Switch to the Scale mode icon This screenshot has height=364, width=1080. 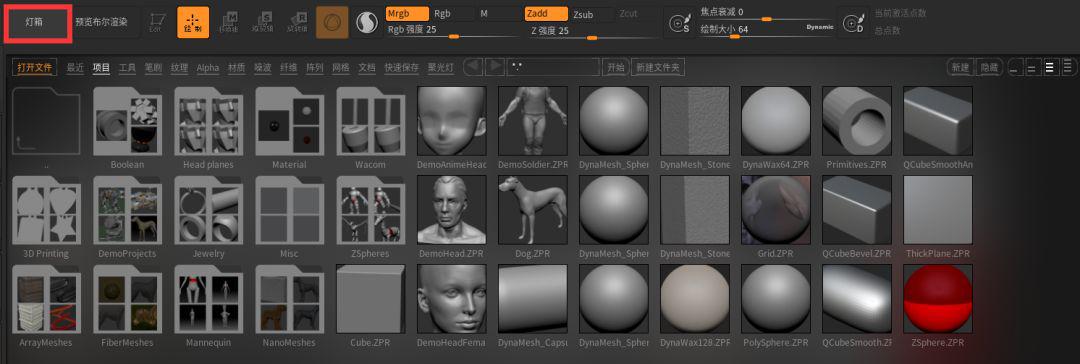262,22
